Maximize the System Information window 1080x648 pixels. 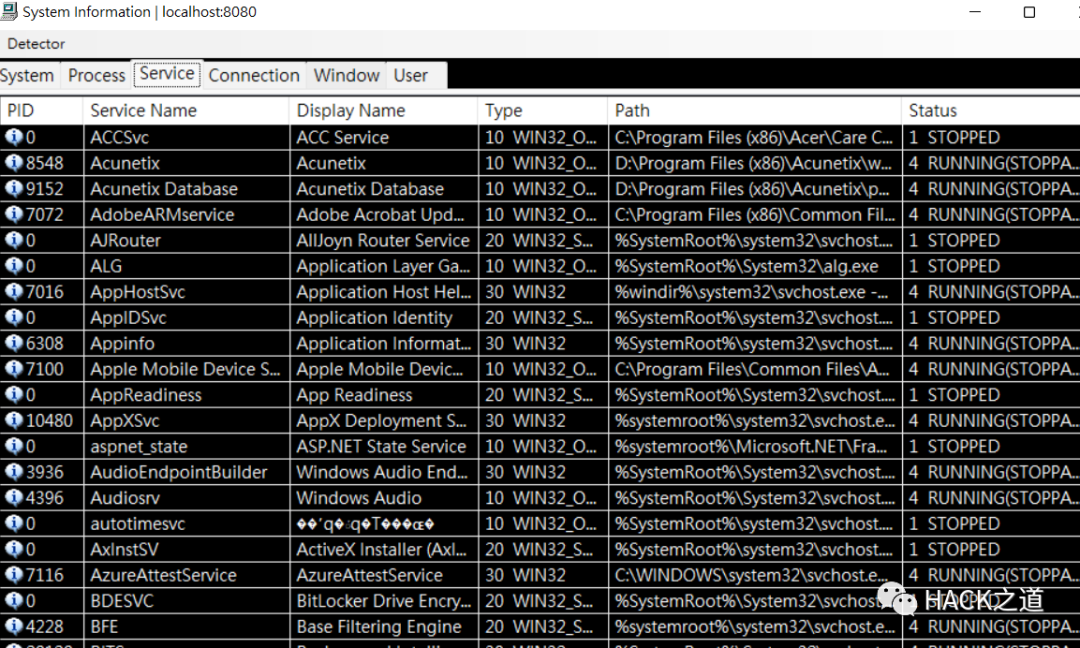[x=1029, y=12]
